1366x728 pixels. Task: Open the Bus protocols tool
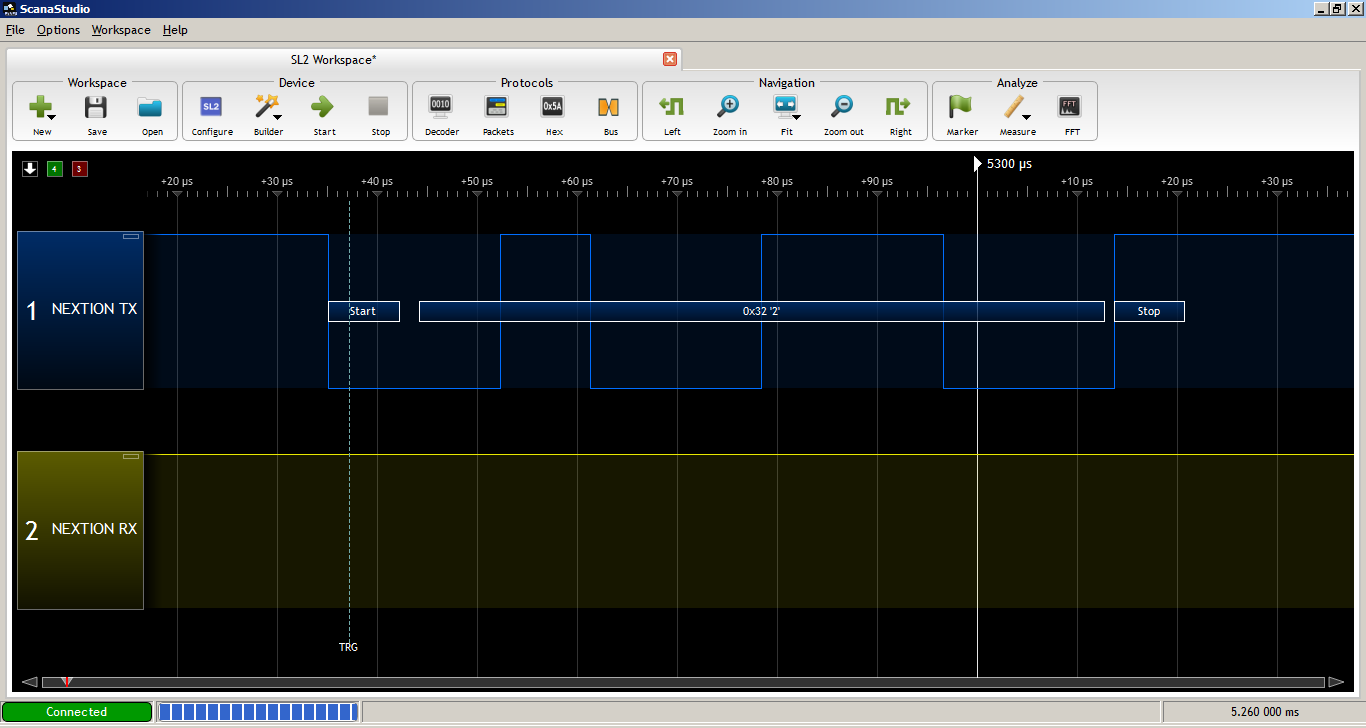610,110
